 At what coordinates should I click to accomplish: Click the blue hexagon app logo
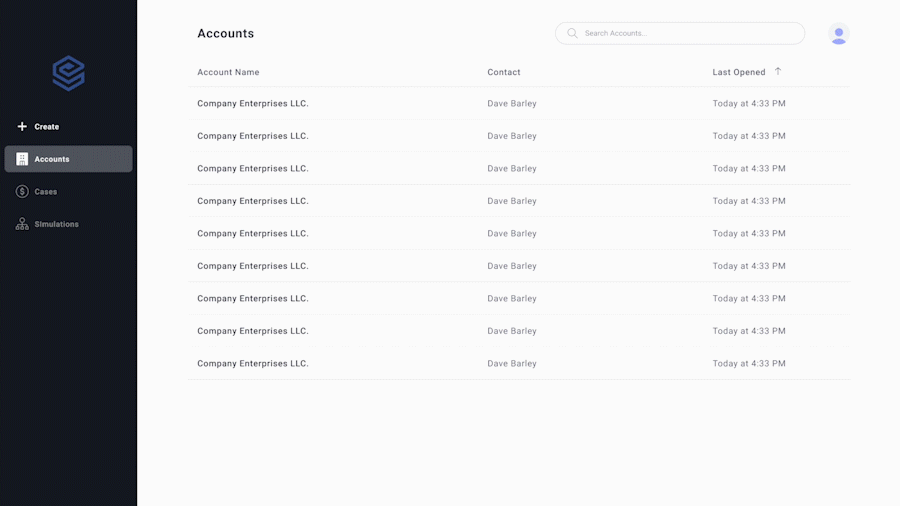tap(68, 73)
